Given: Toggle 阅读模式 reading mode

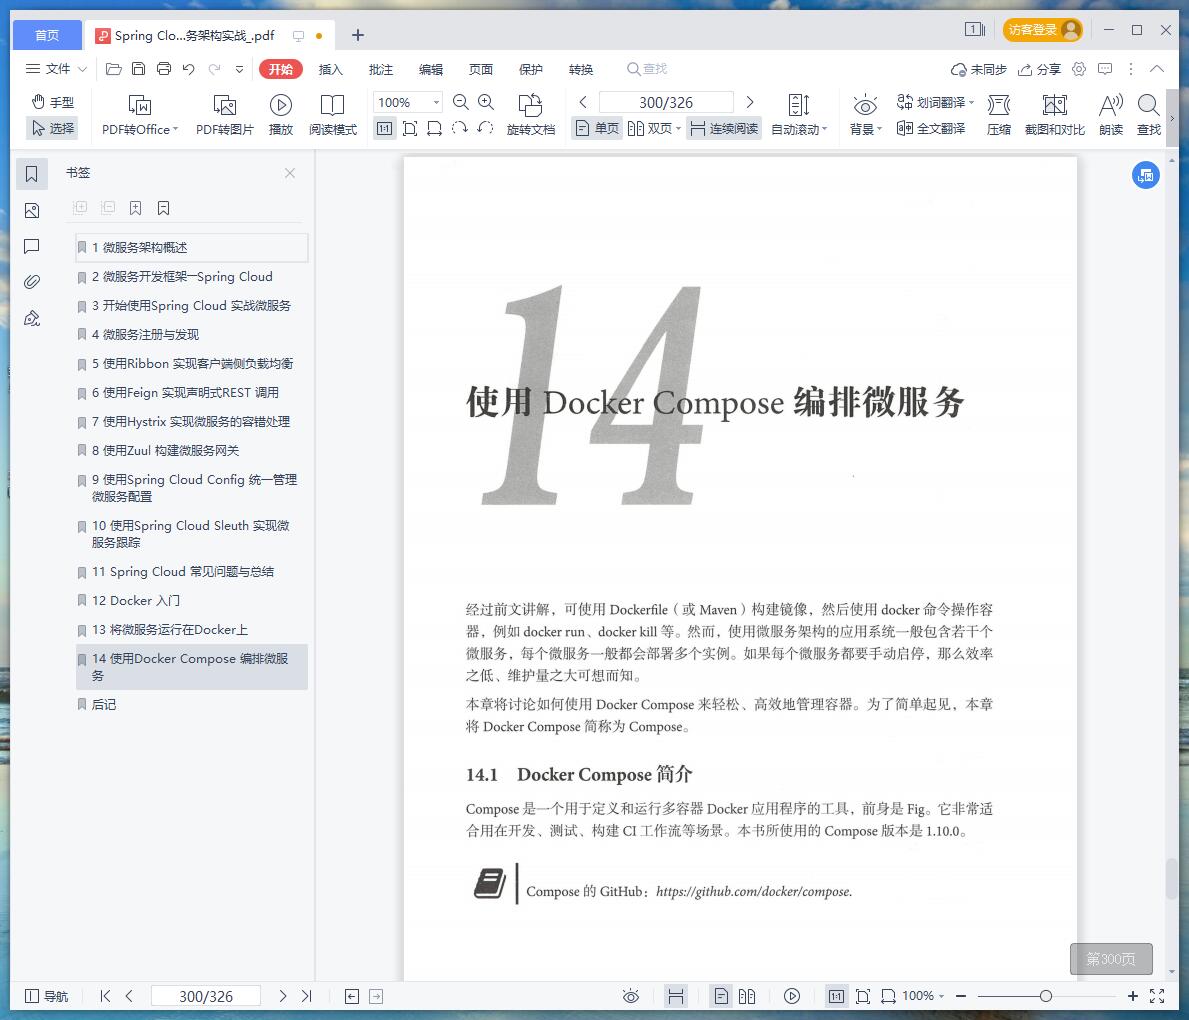Looking at the screenshot, I should (333, 115).
